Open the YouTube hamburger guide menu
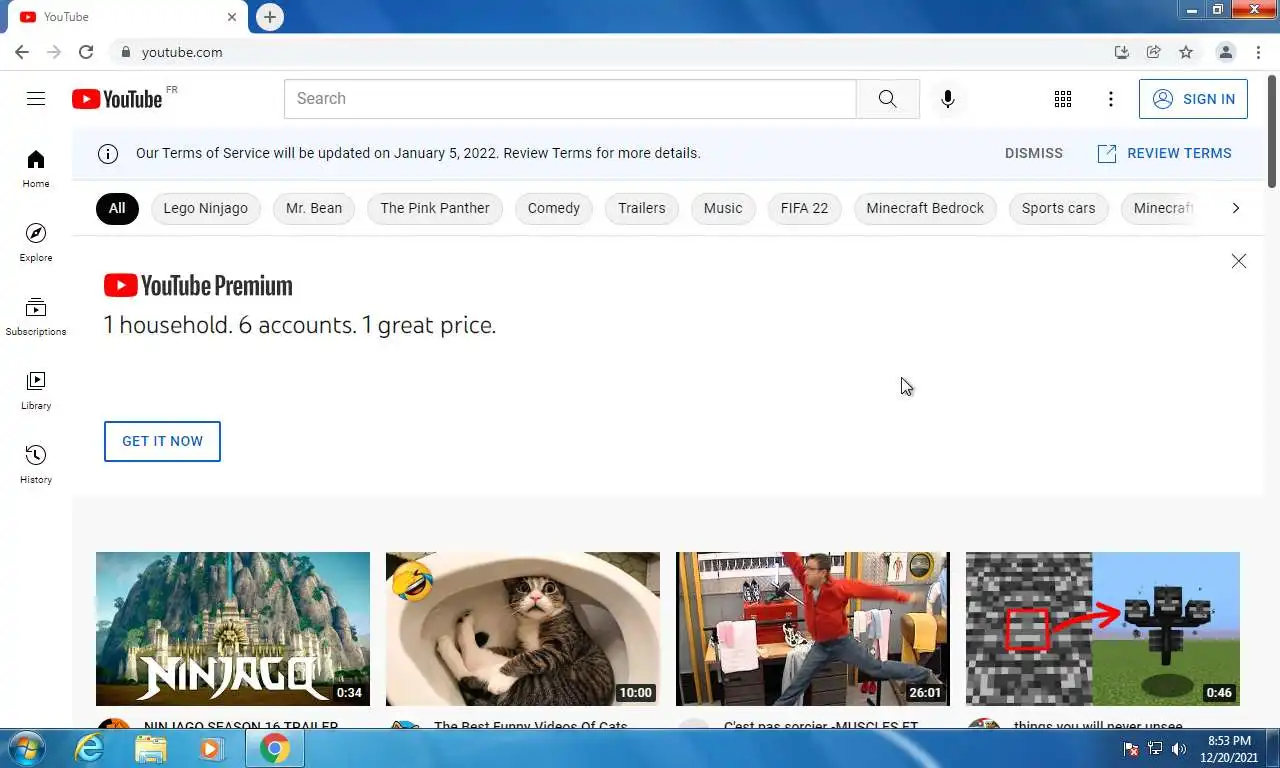 [x=36, y=98]
